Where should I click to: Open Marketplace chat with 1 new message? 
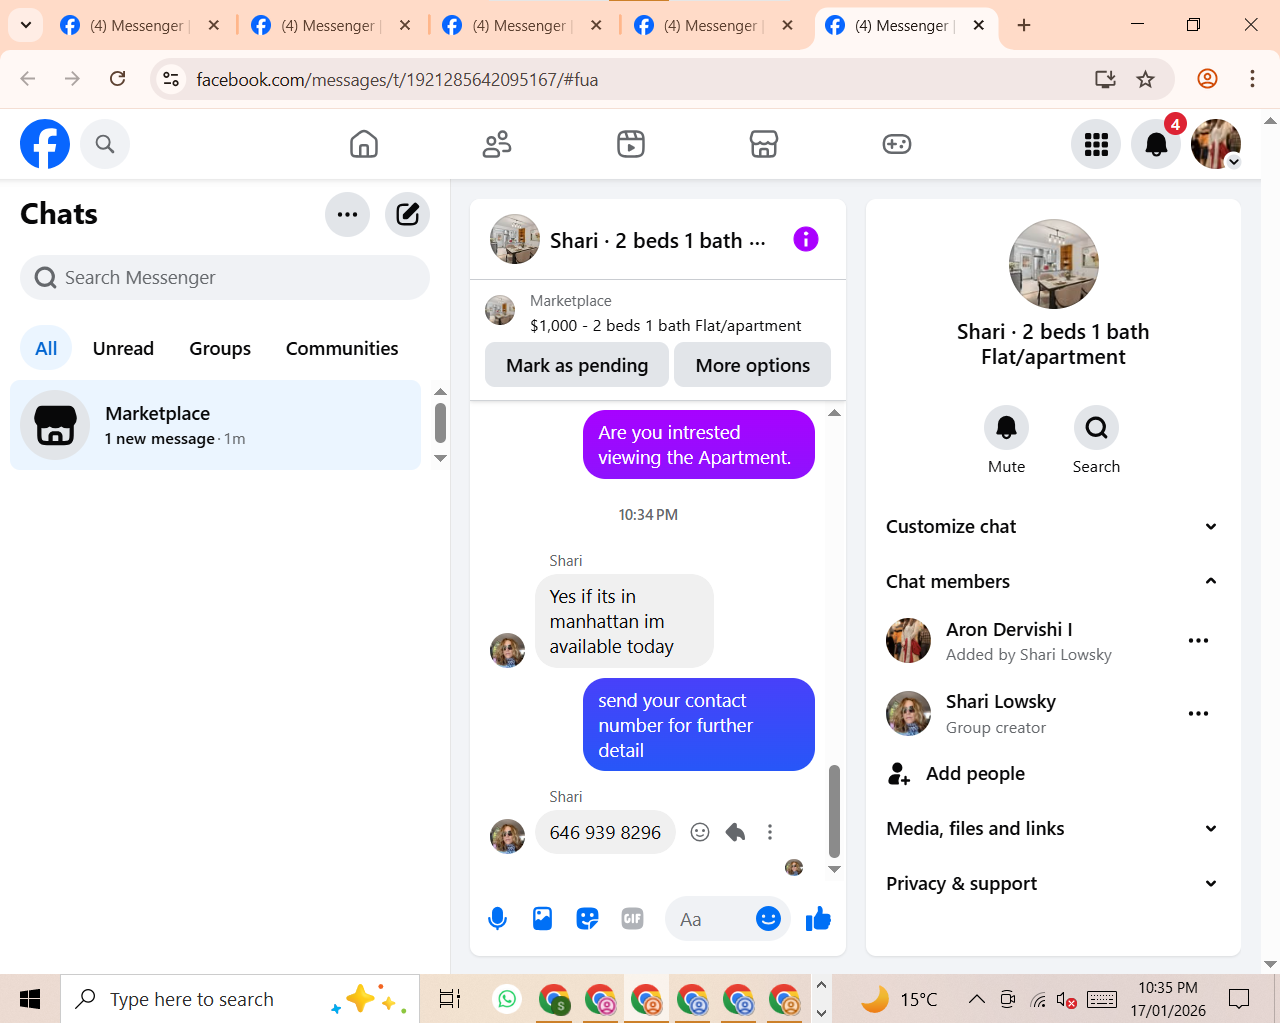coord(215,425)
